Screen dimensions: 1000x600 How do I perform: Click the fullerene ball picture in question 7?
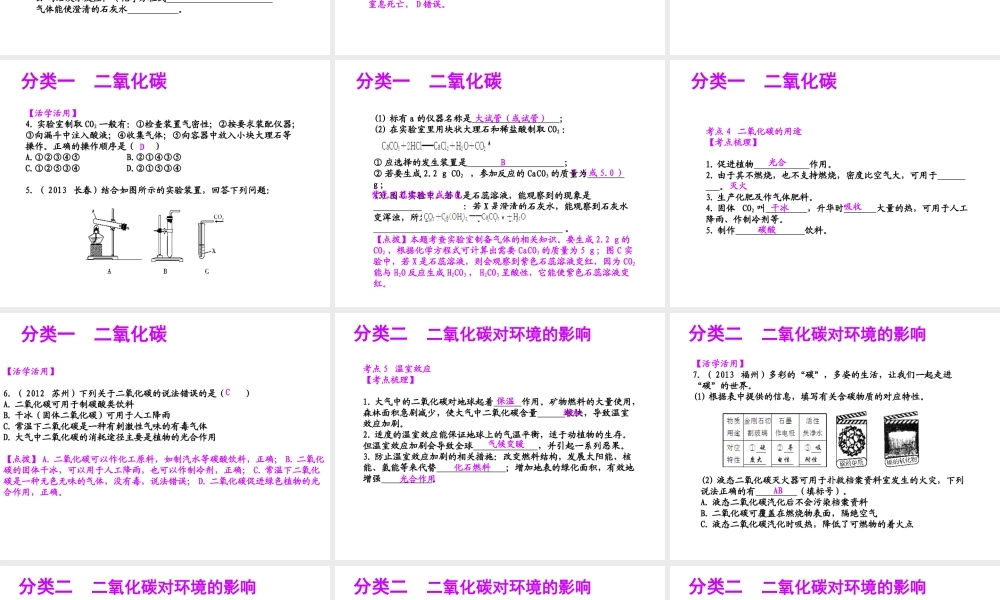(x=851, y=440)
